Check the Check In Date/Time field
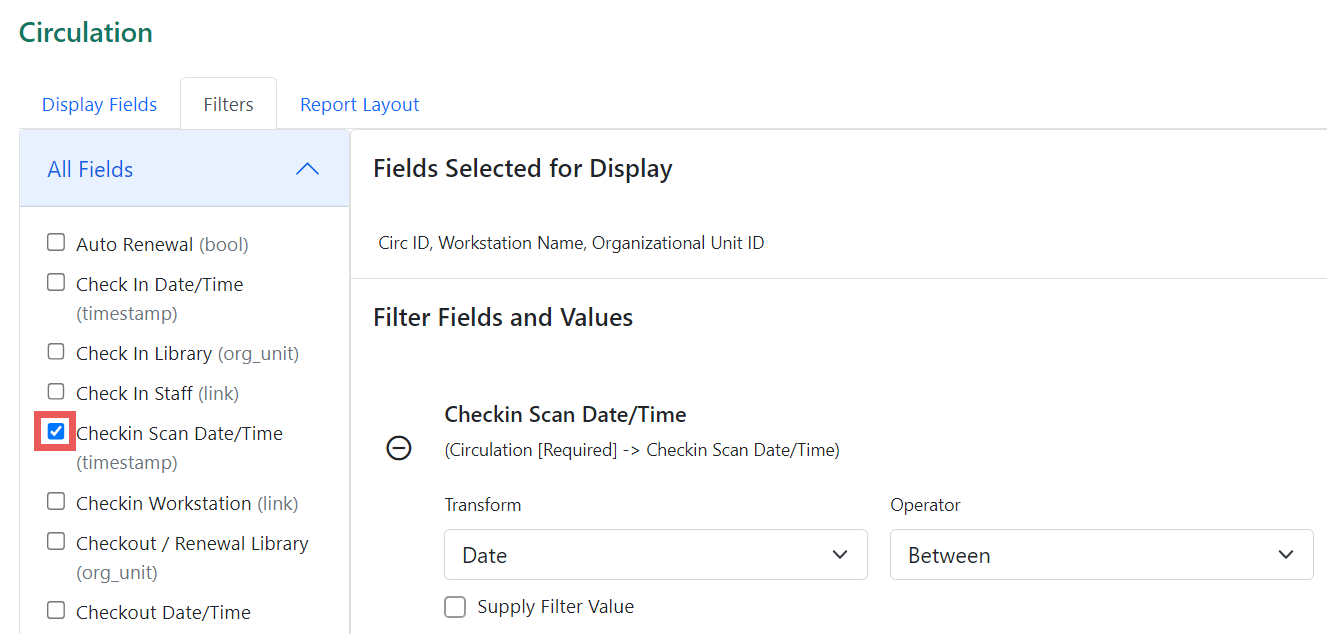 55,282
